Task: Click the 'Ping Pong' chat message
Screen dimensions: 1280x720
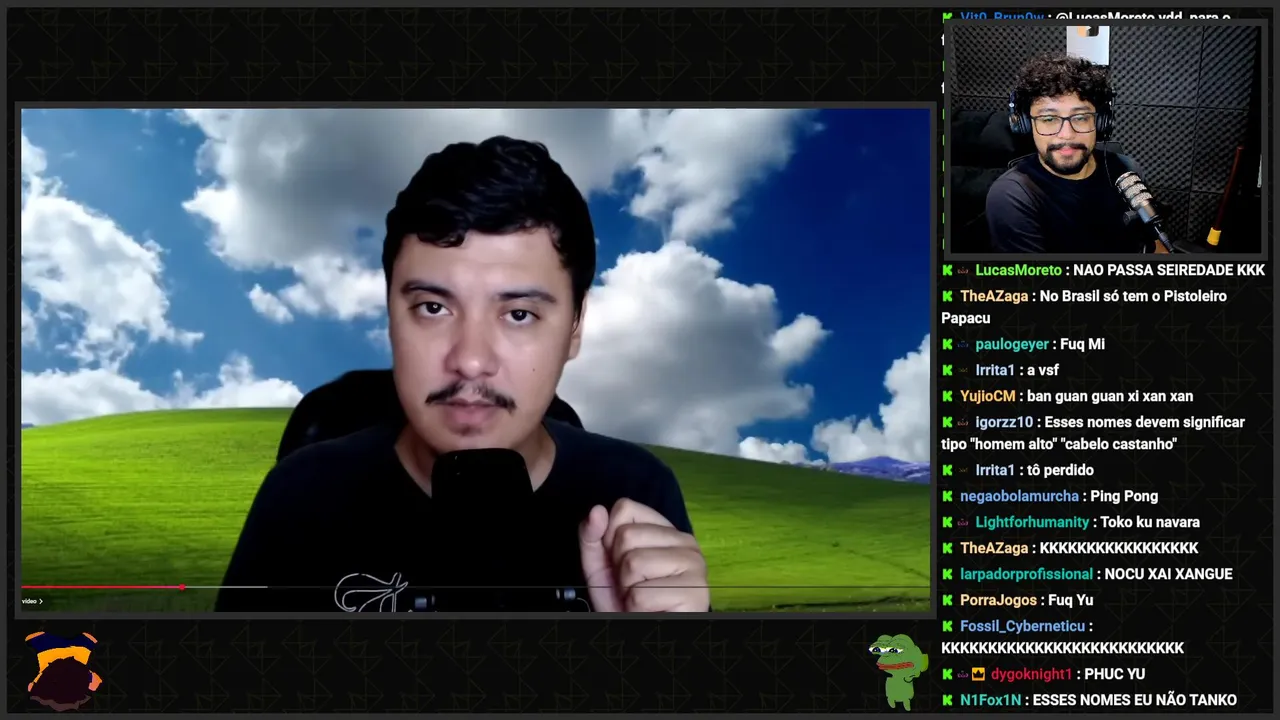Action: (1124, 496)
